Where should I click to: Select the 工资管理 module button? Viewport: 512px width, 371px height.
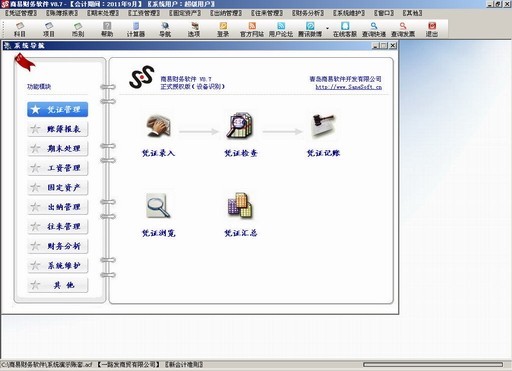[58, 168]
